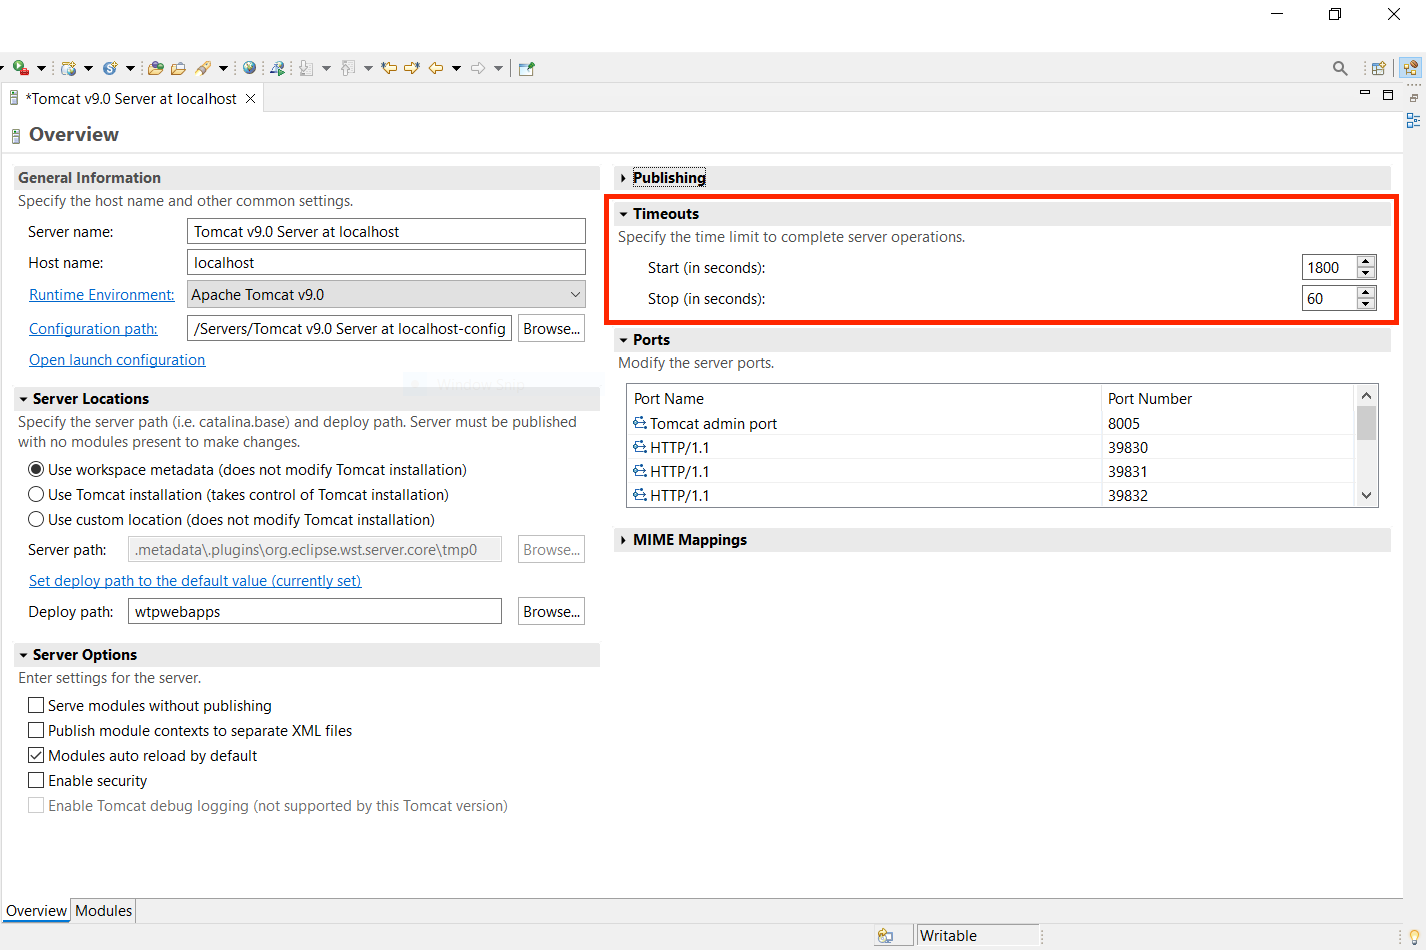Decrease the Stop timeout with down arrow
Screen dimensions: 1426x950
tap(1366, 304)
